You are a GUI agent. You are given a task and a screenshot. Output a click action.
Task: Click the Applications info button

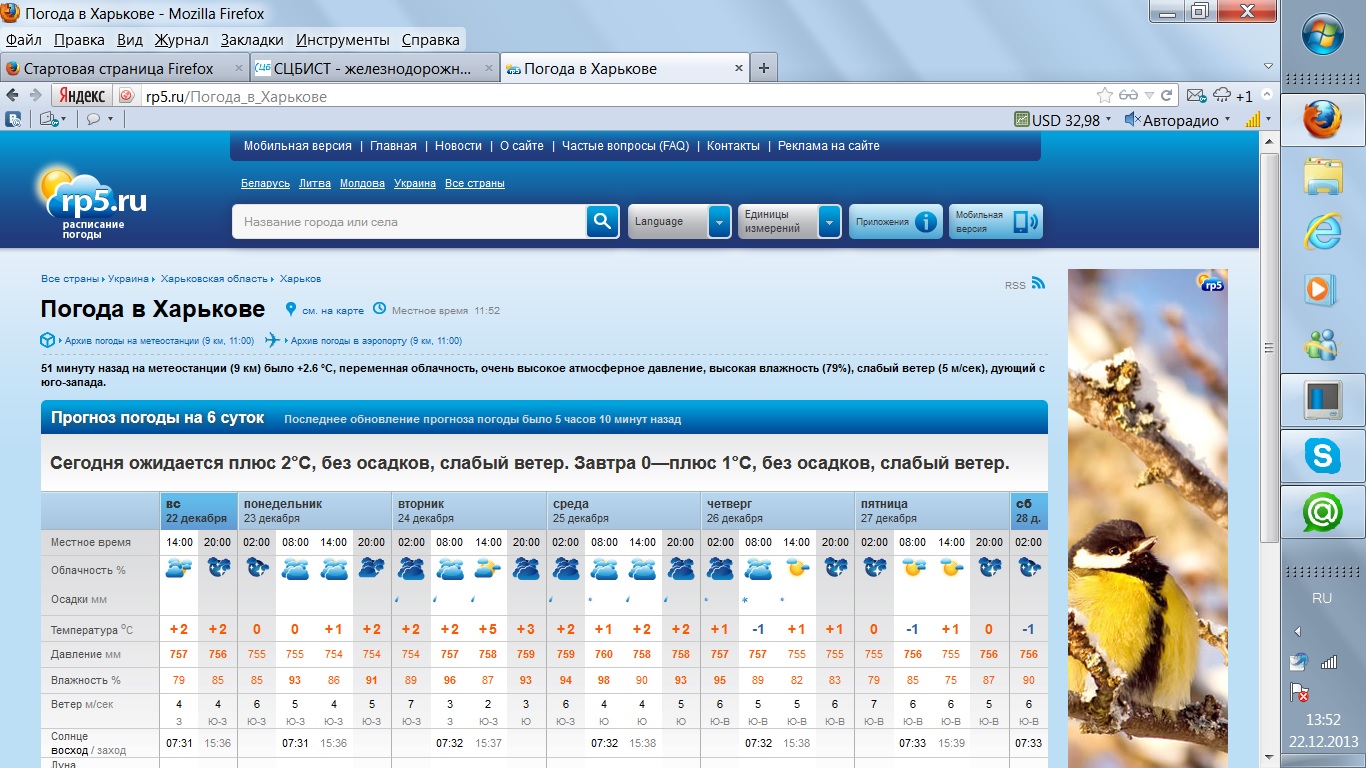pos(895,221)
